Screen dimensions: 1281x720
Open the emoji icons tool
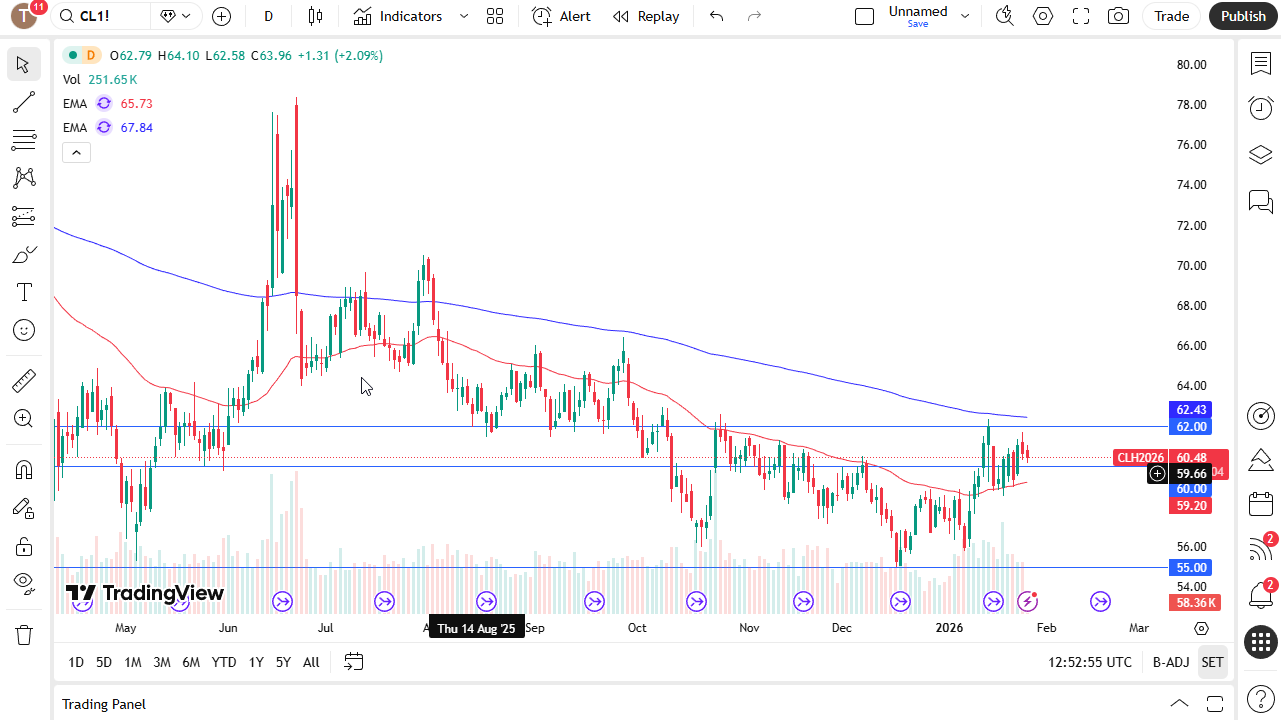pos(24,330)
